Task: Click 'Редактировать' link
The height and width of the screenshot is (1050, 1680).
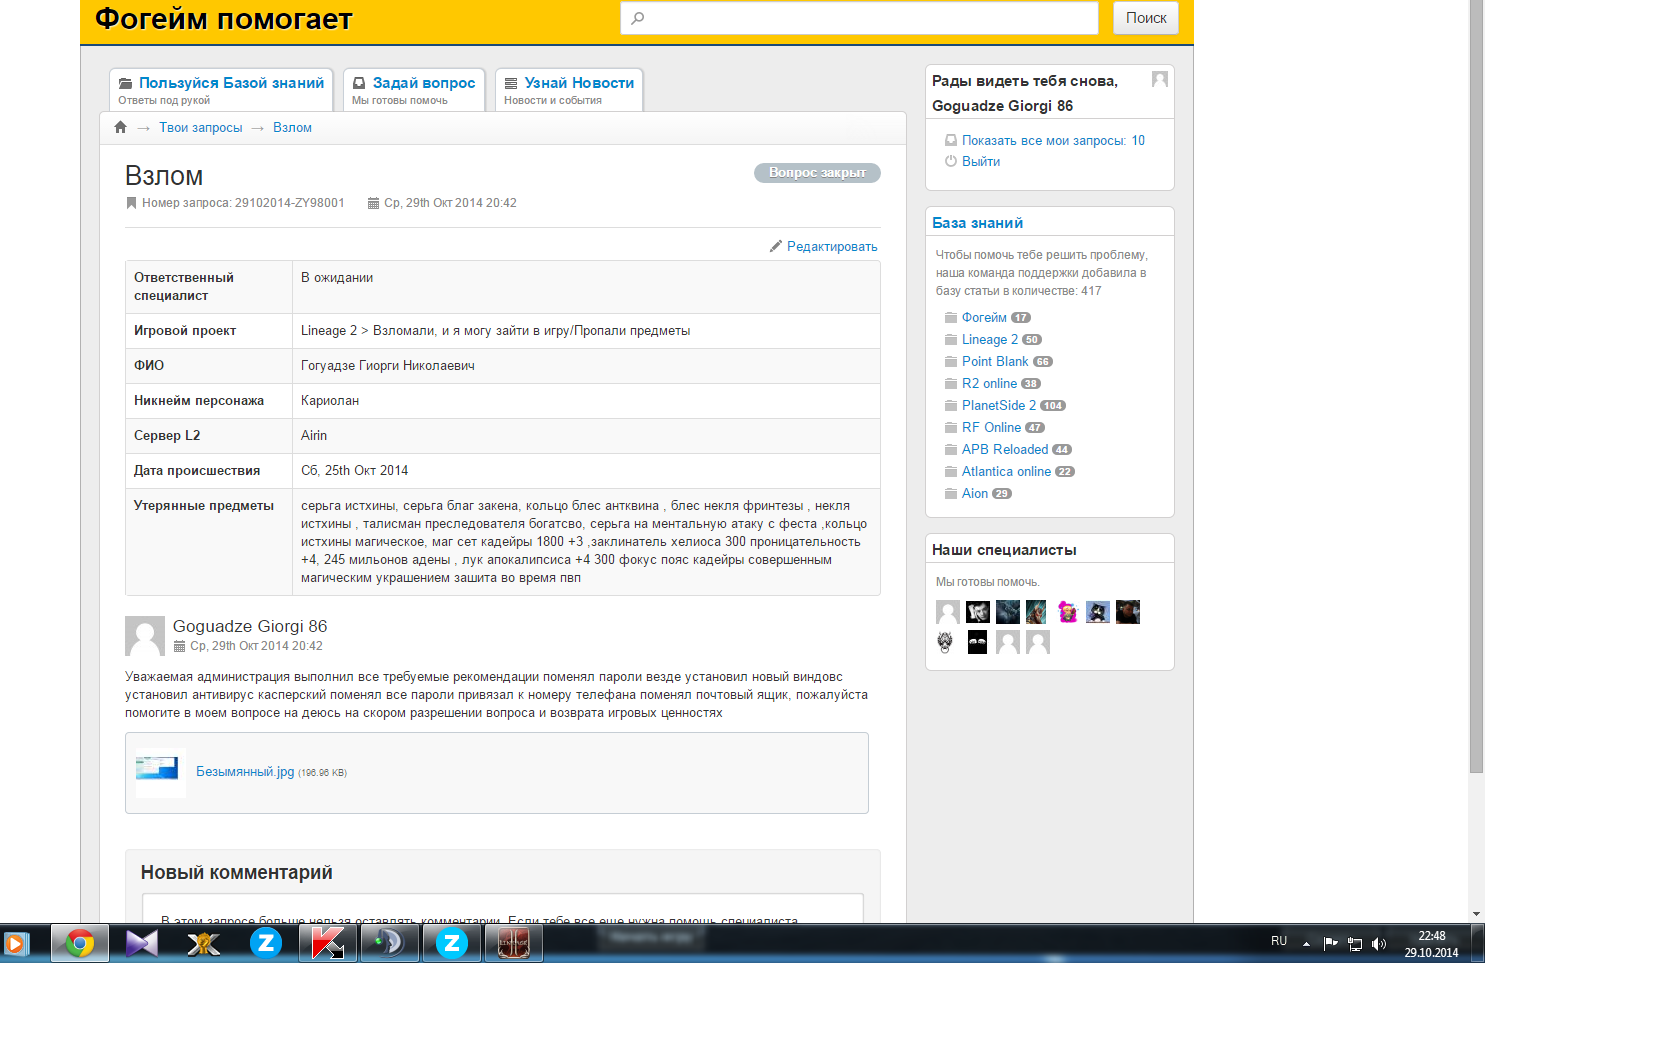Action: point(832,247)
